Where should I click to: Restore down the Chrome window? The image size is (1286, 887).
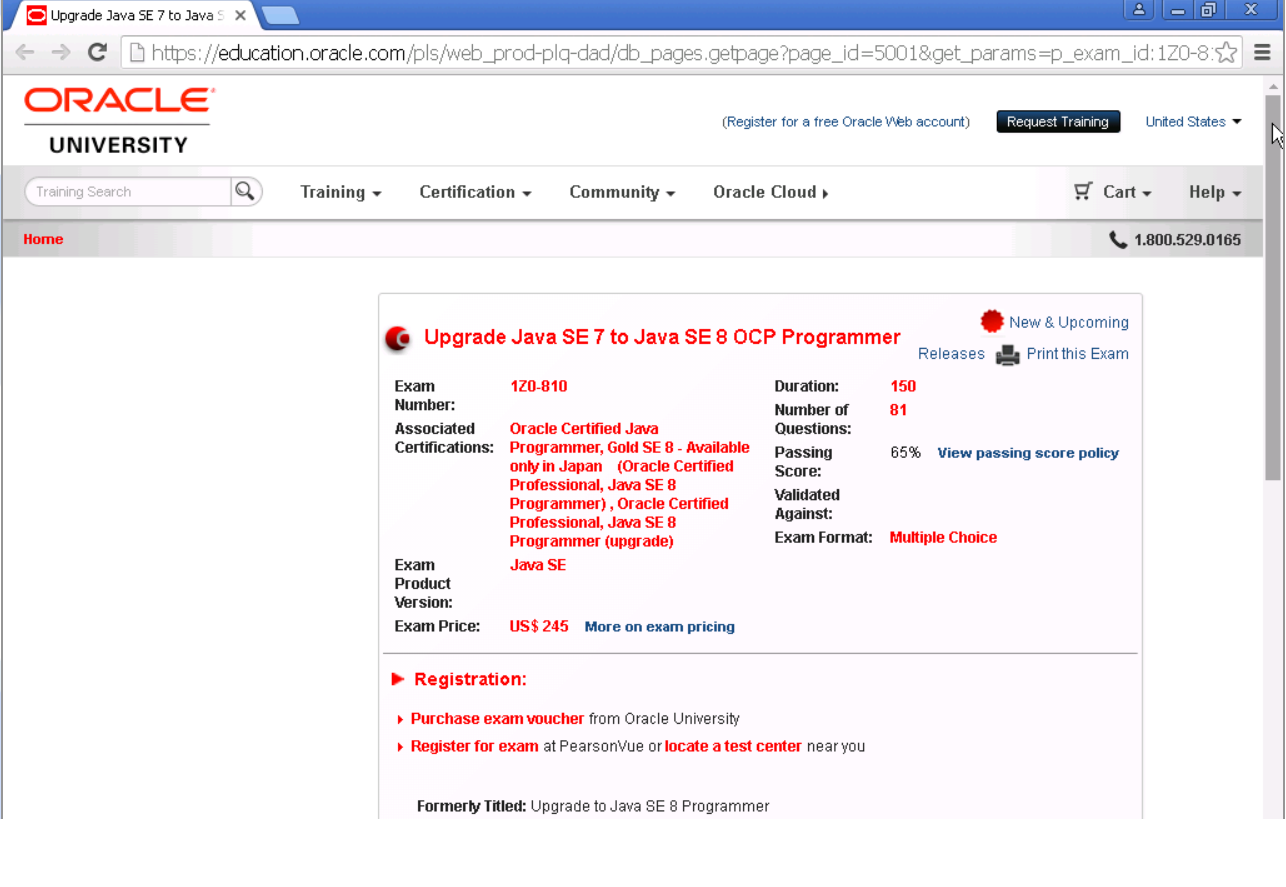tap(1207, 10)
